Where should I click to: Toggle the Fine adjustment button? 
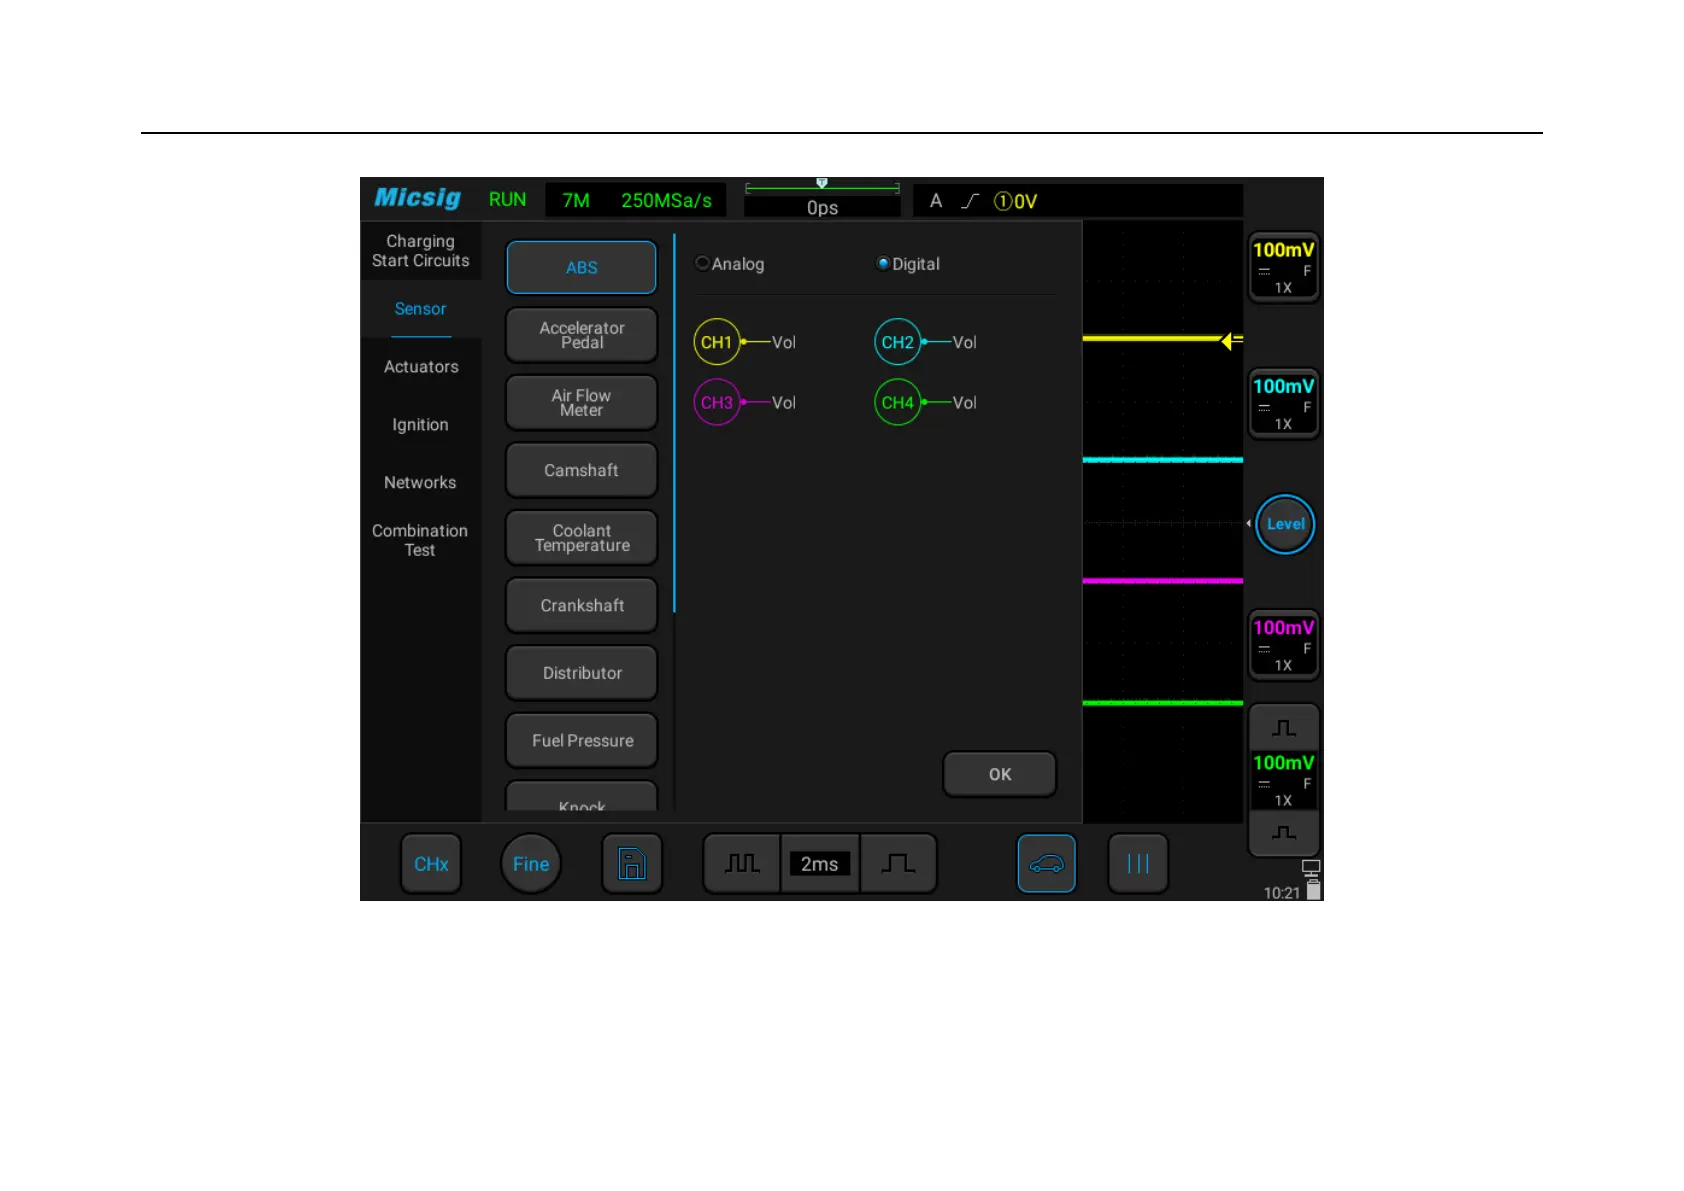point(531,863)
